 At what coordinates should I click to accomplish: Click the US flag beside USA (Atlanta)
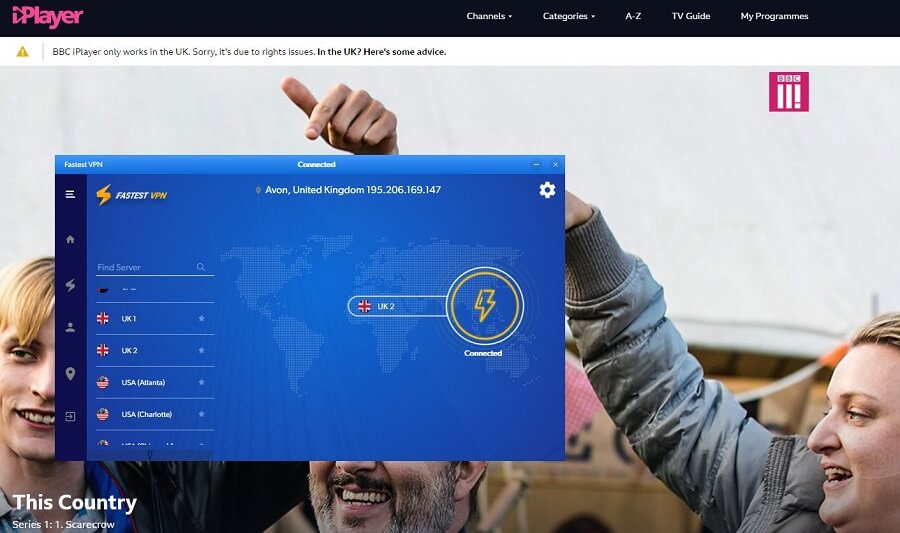(x=103, y=382)
